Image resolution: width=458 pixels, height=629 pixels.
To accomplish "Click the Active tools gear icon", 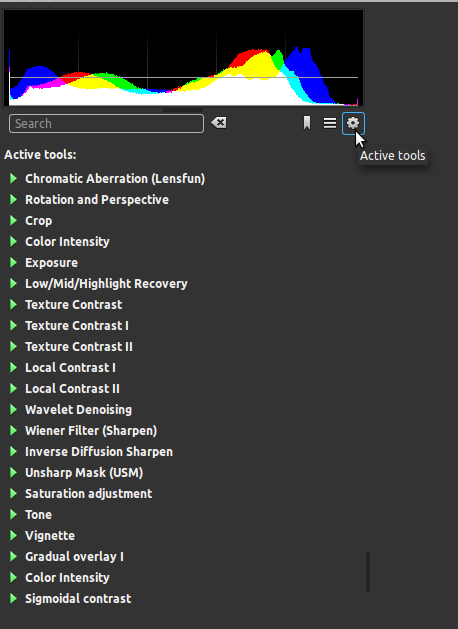I will tap(353, 123).
